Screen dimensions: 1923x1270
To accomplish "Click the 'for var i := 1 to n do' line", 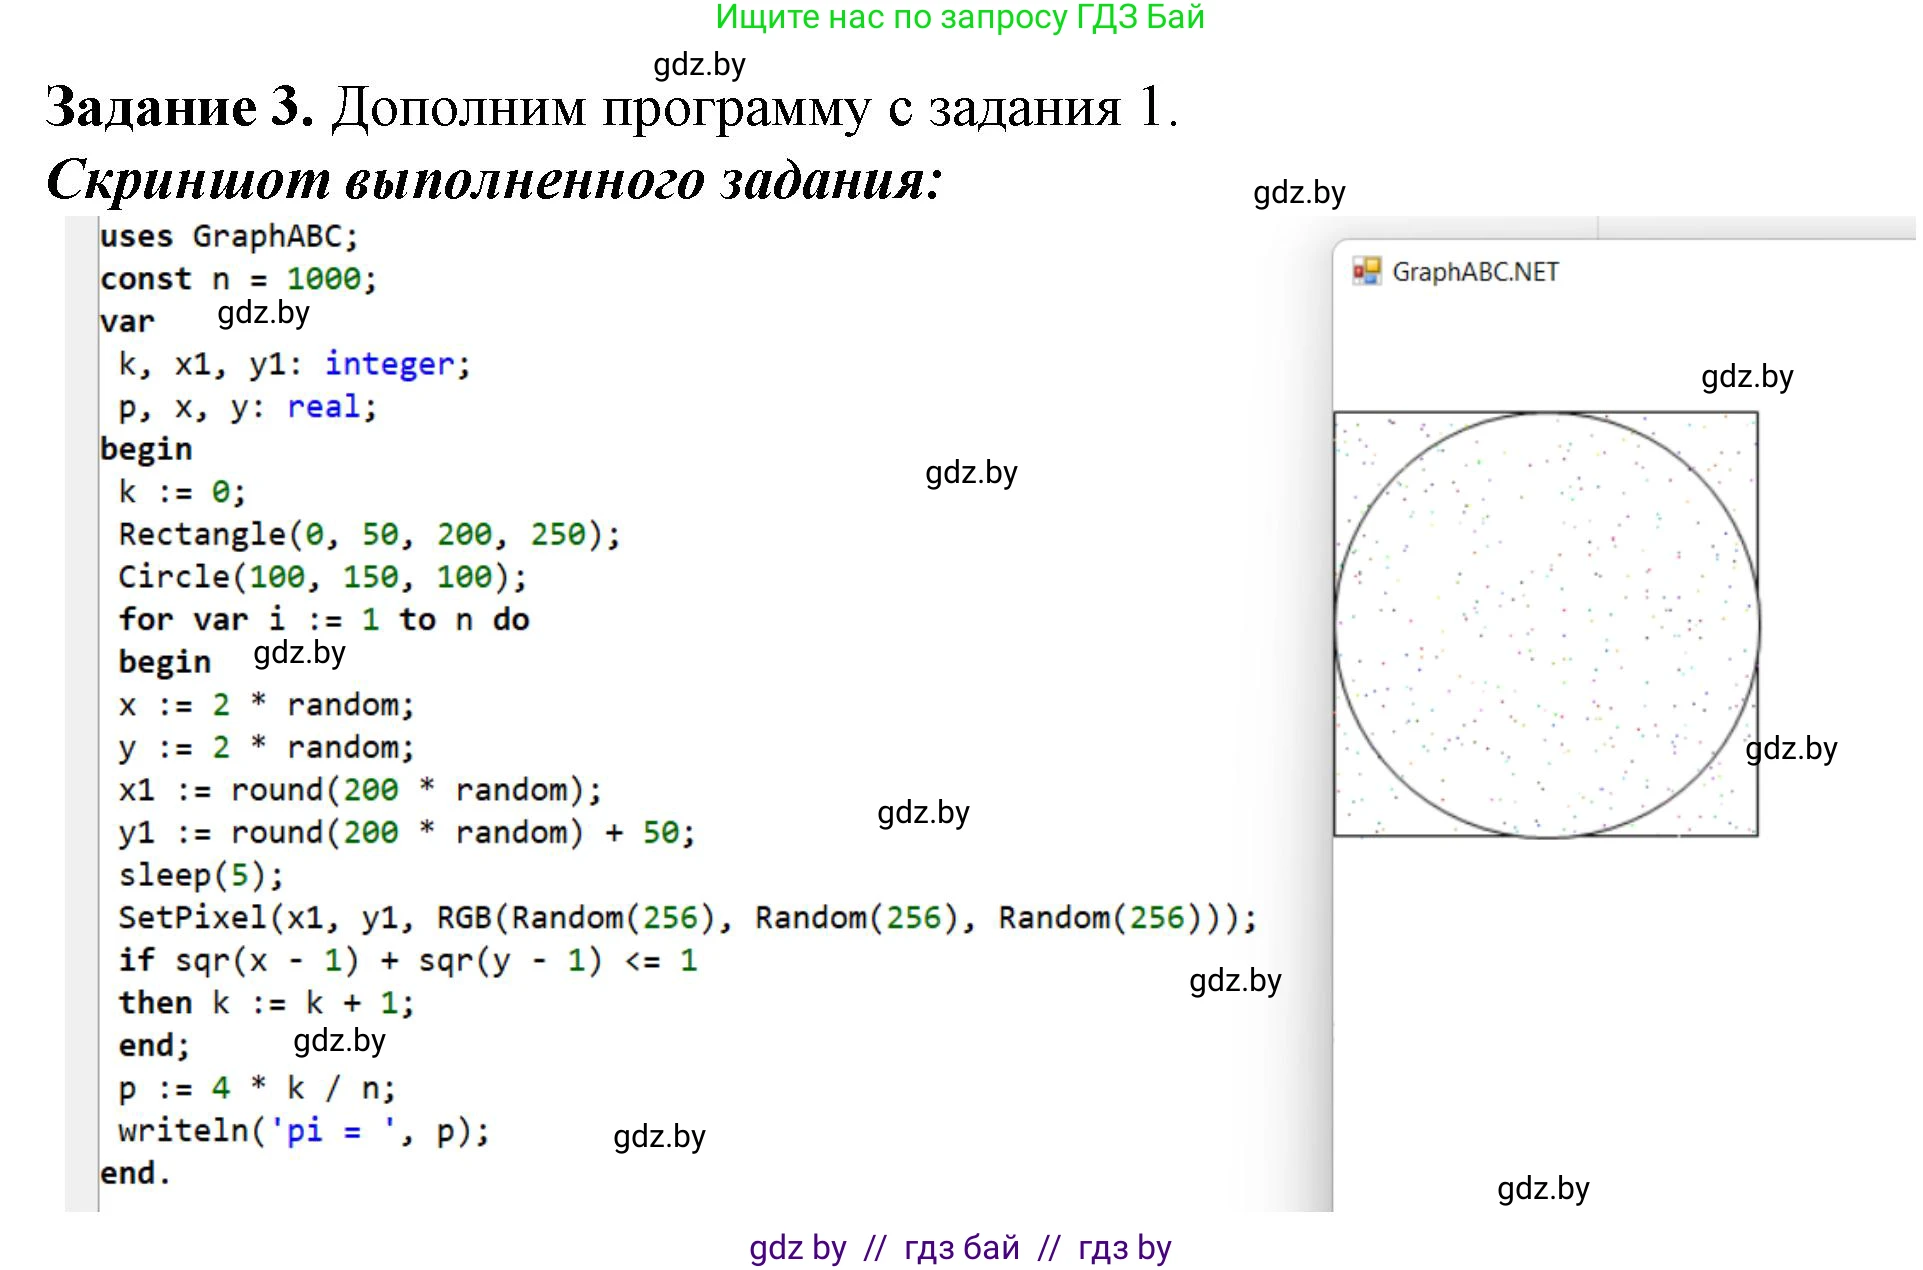I will coord(323,619).
